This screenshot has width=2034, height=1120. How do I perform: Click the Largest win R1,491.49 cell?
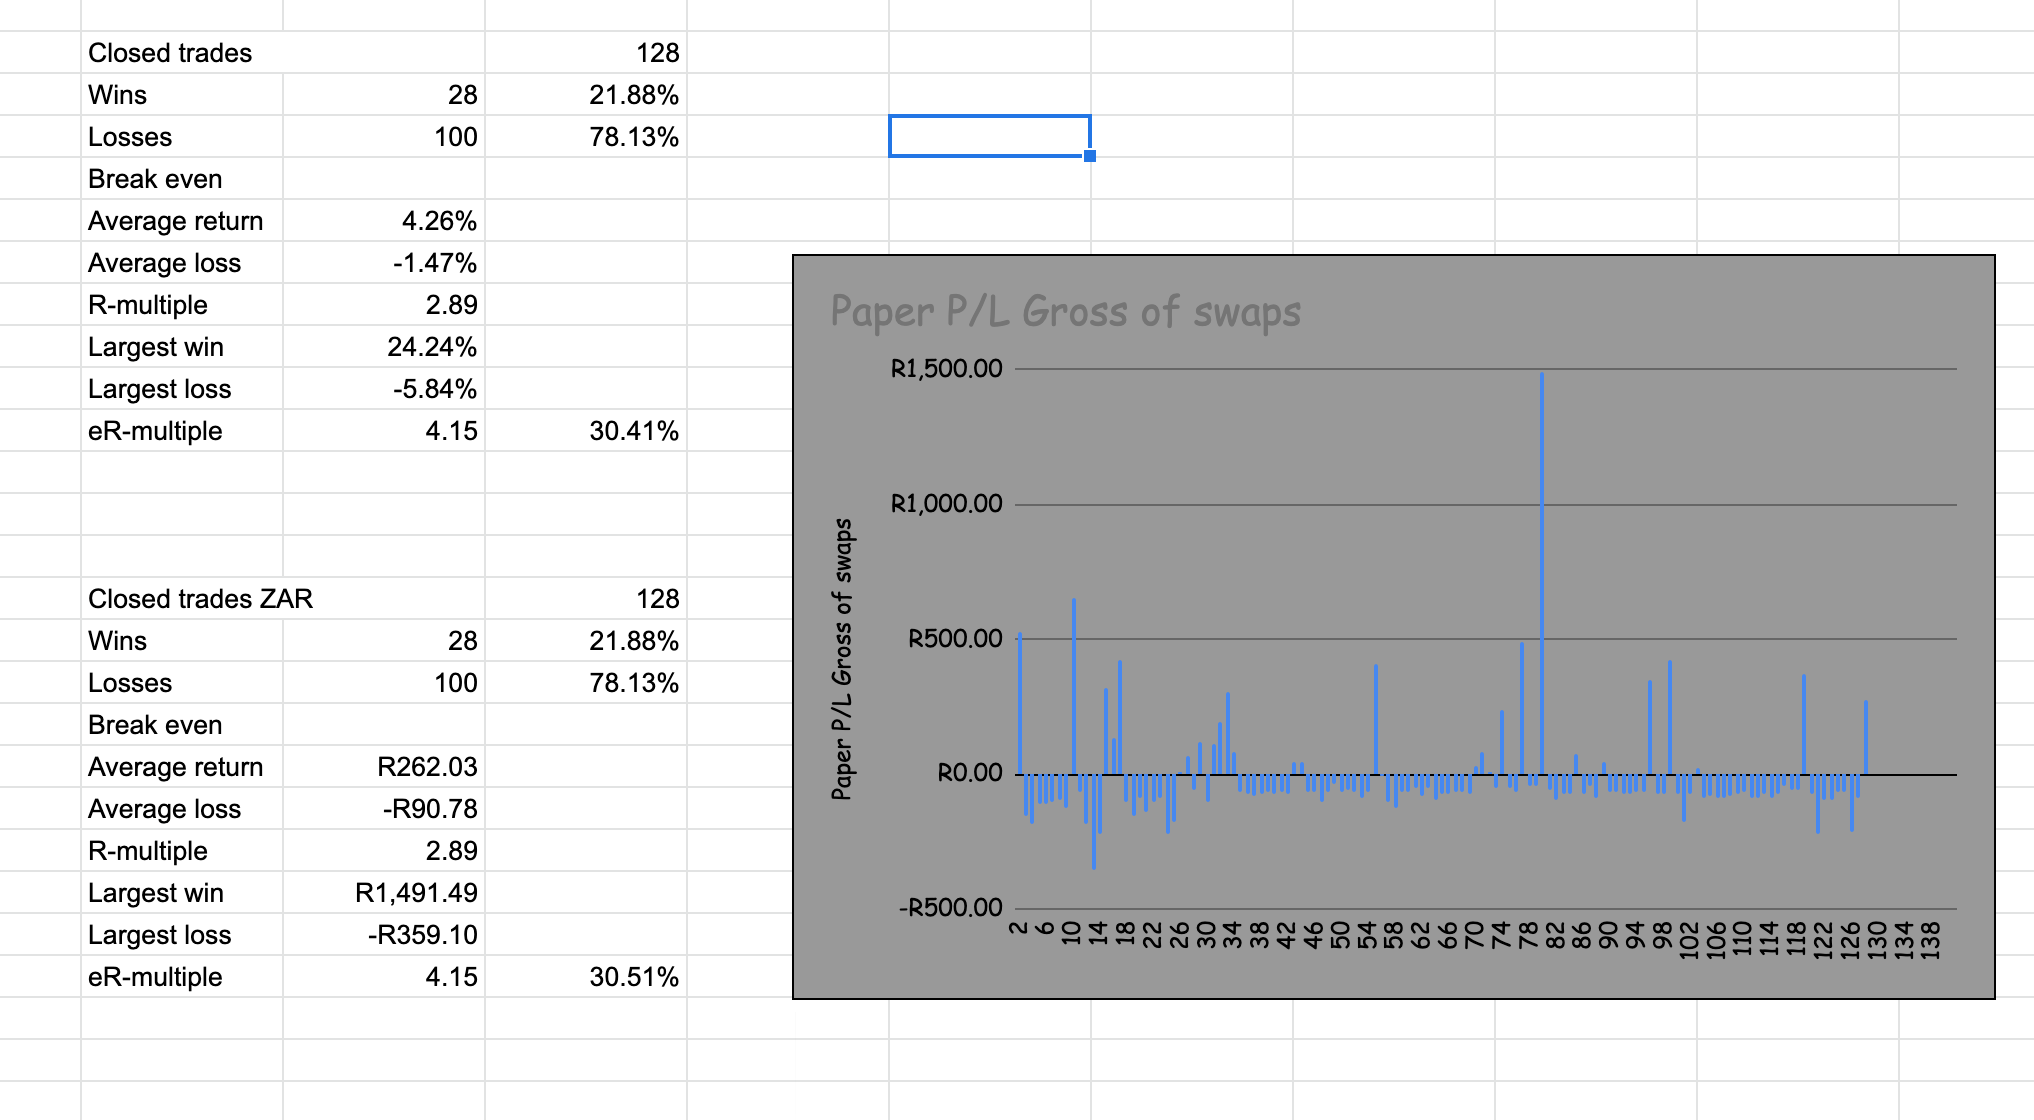pyautogui.click(x=384, y=893)
